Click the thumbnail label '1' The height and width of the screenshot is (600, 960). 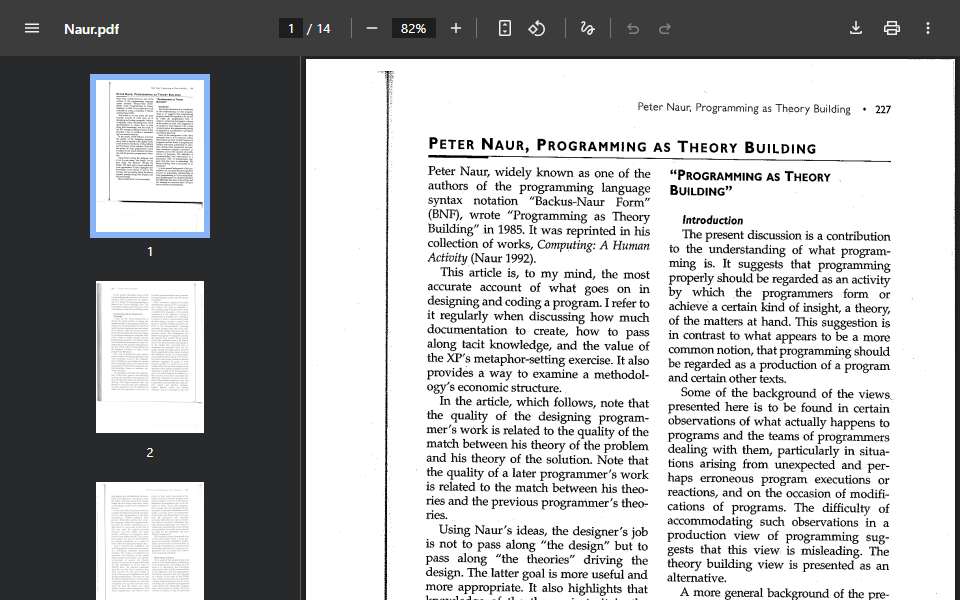tap(150, 252)
